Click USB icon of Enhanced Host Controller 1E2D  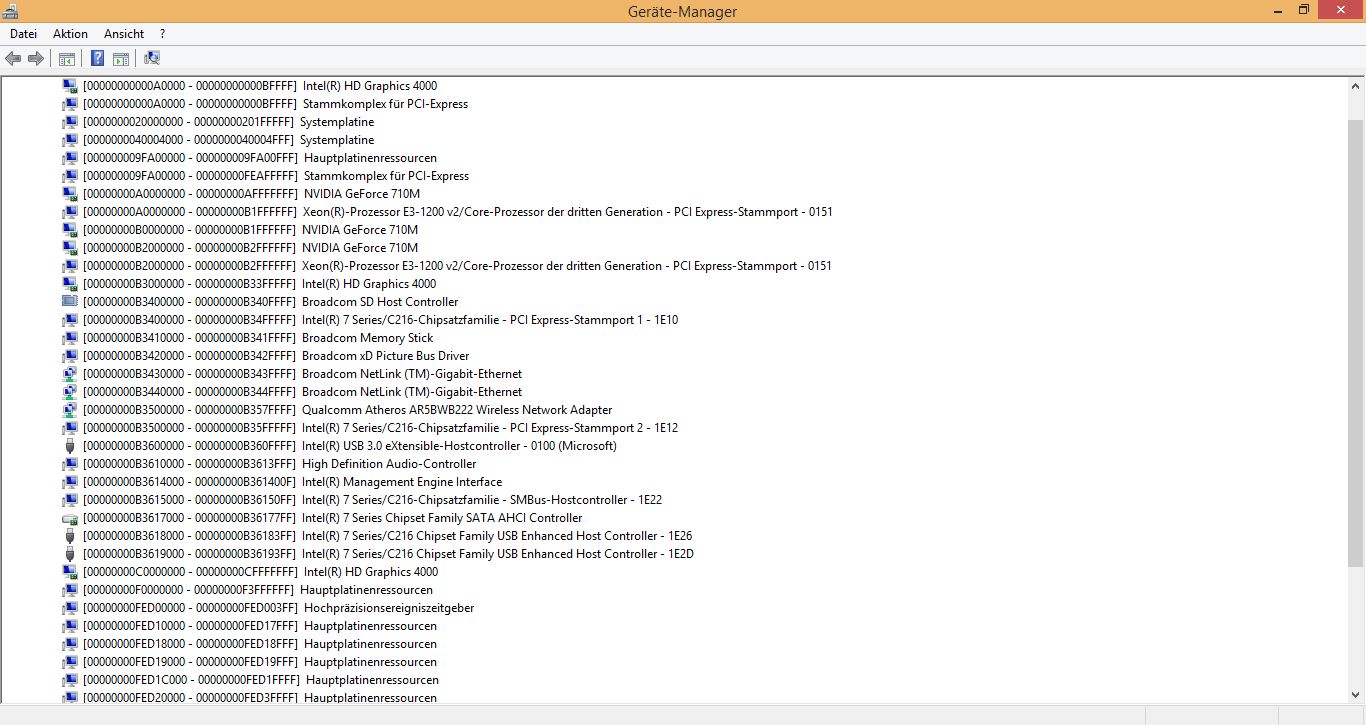click(x=70, y=553)
